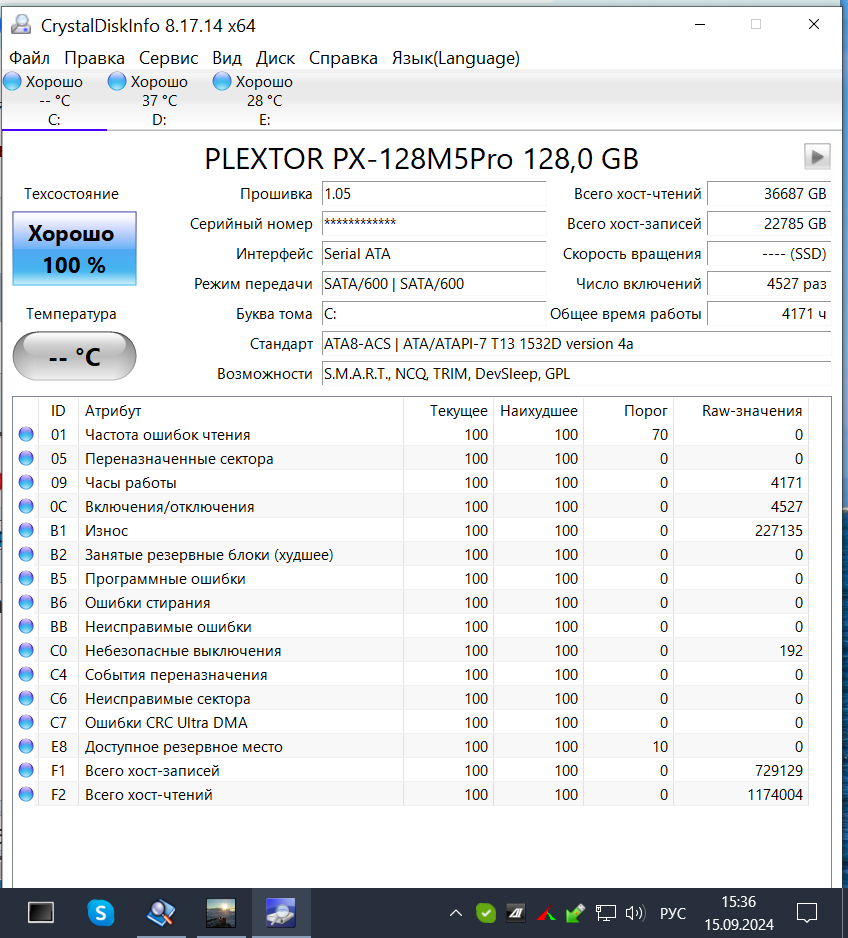Select drive C: tab
The image size is (848, 938).
pos(54,100)
